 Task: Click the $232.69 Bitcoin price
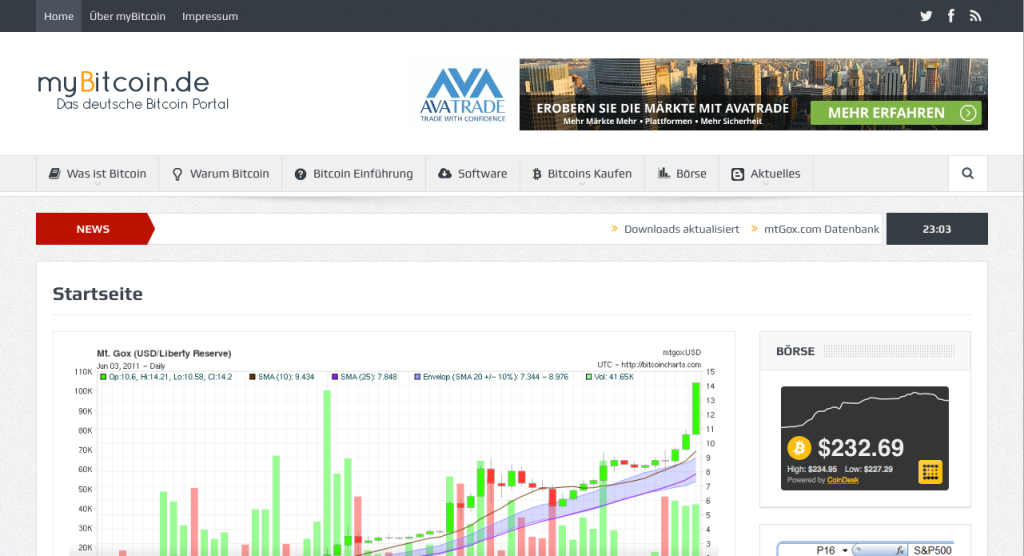[x=861, y=448]
